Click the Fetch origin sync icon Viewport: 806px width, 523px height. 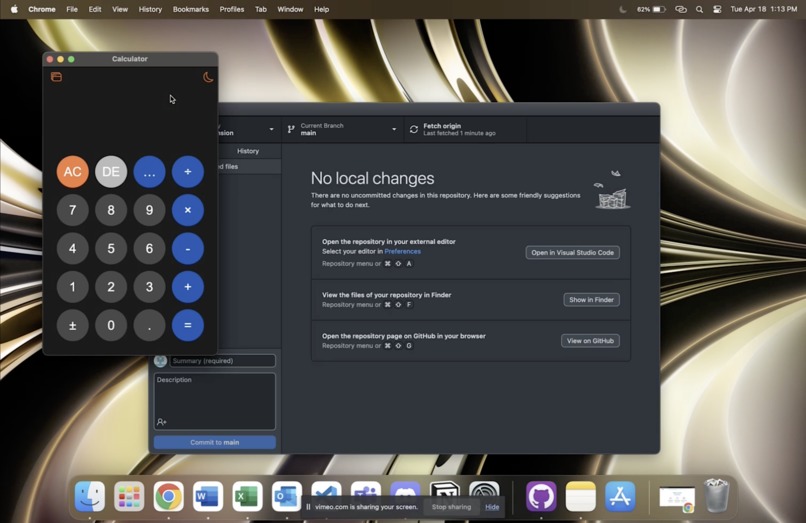click(414, 130)
